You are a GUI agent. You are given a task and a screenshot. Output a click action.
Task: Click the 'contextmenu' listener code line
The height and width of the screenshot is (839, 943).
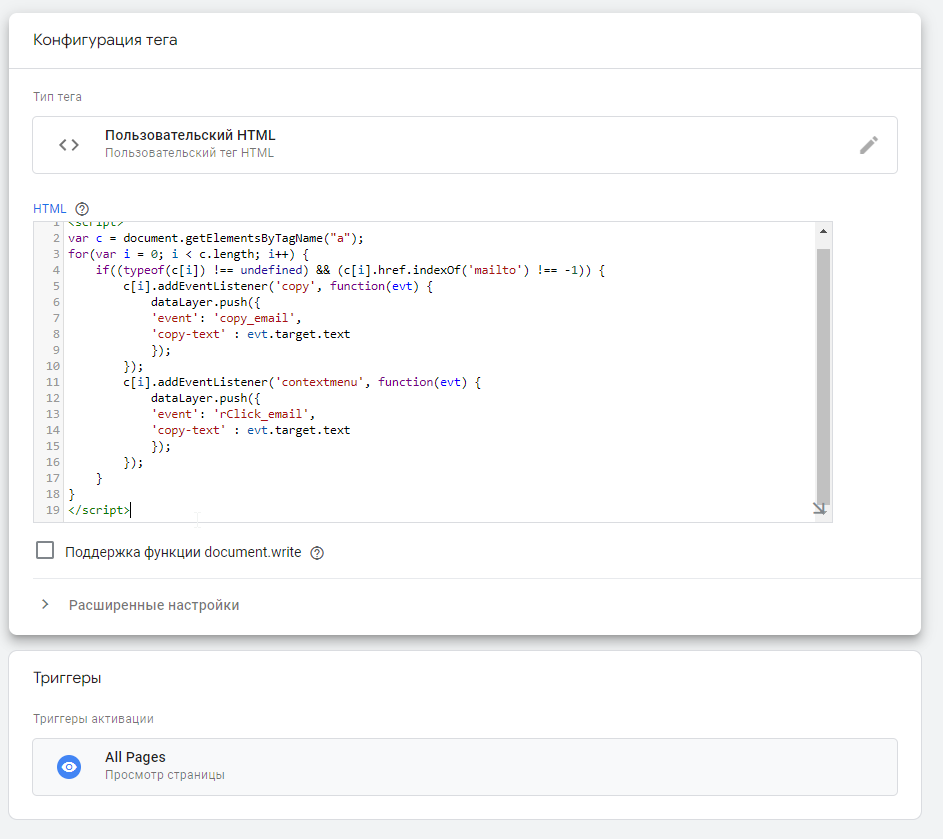tap(302, 382)
